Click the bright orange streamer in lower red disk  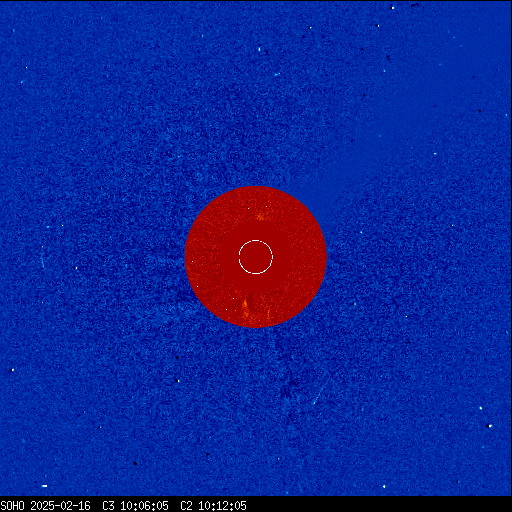246,308
